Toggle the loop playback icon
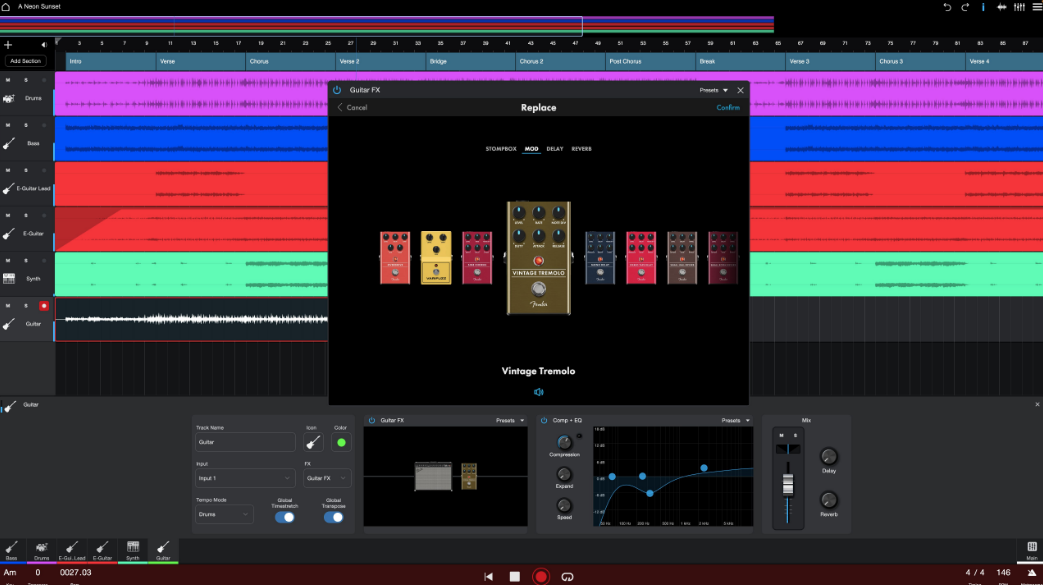Image resolution: width=1043 pixels, height=585 pixels. click(x=567, y=576)
